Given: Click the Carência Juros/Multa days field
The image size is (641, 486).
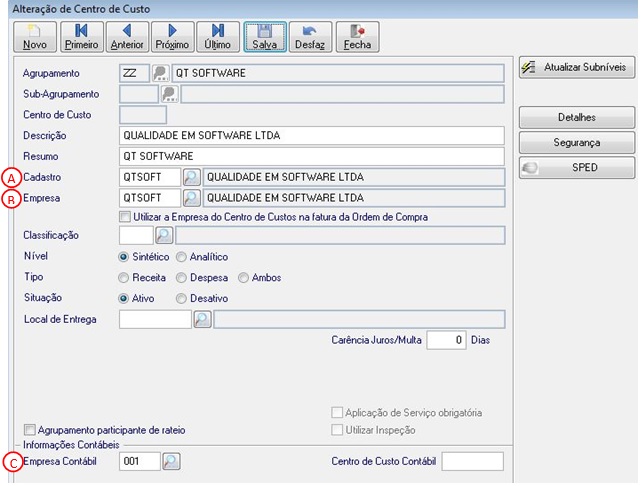Looking at the screenshot, I should [x=446, y=340].
